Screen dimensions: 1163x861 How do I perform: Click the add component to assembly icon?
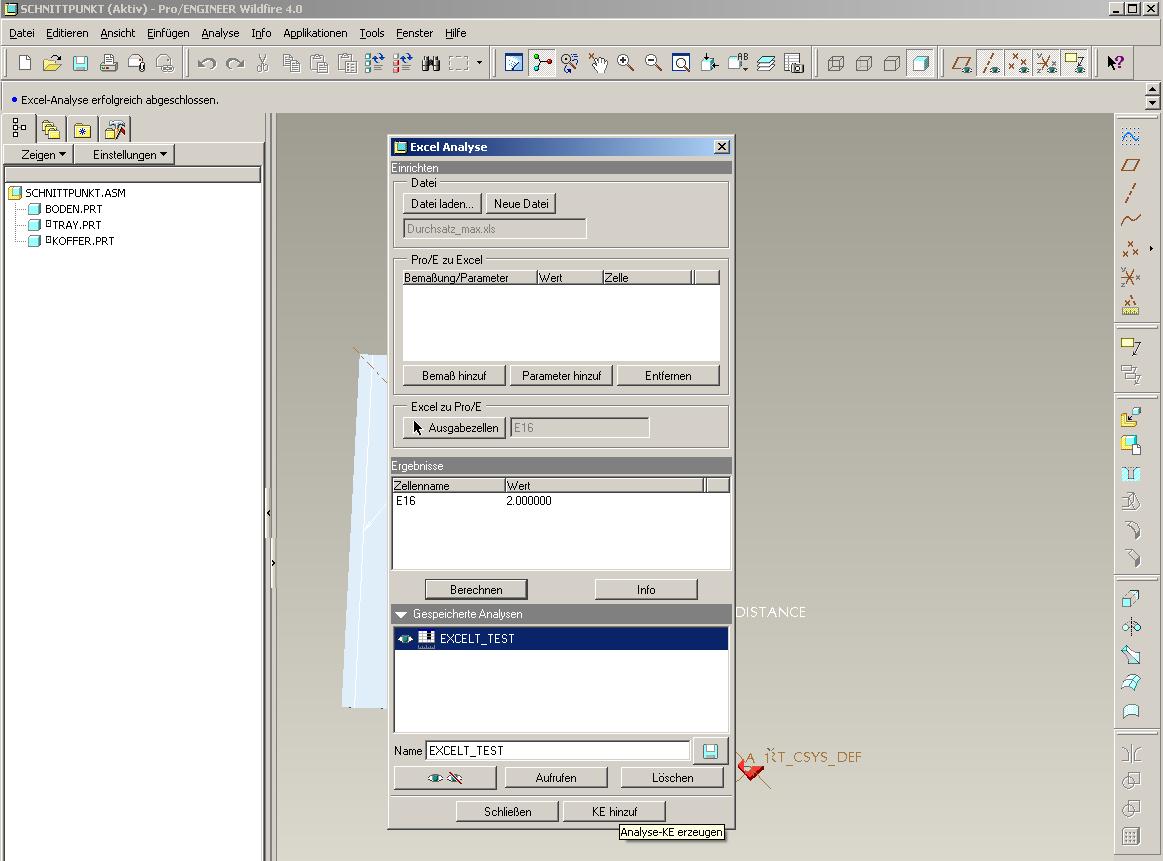click(x=1130, y=417)
